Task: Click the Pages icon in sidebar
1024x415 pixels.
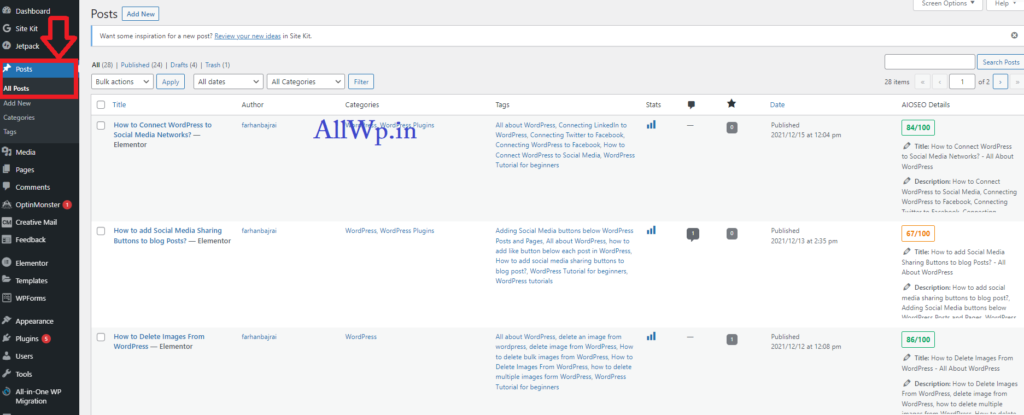Action: coord(7,170)
